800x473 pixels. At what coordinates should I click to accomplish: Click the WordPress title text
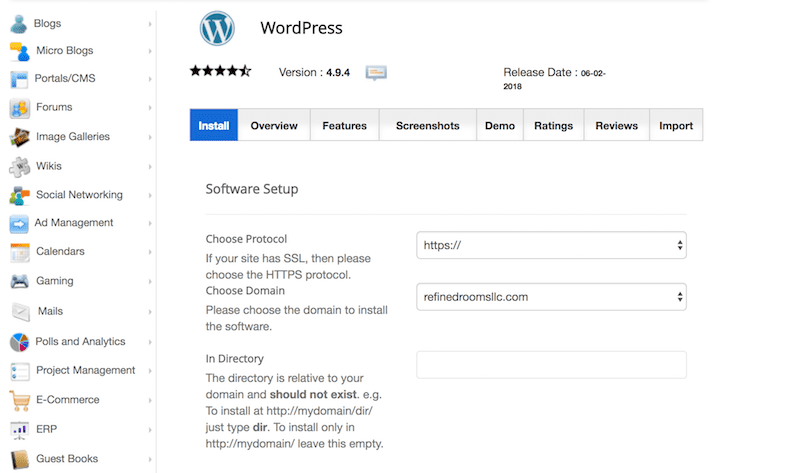pyautogui.click(x=302, y=28)
